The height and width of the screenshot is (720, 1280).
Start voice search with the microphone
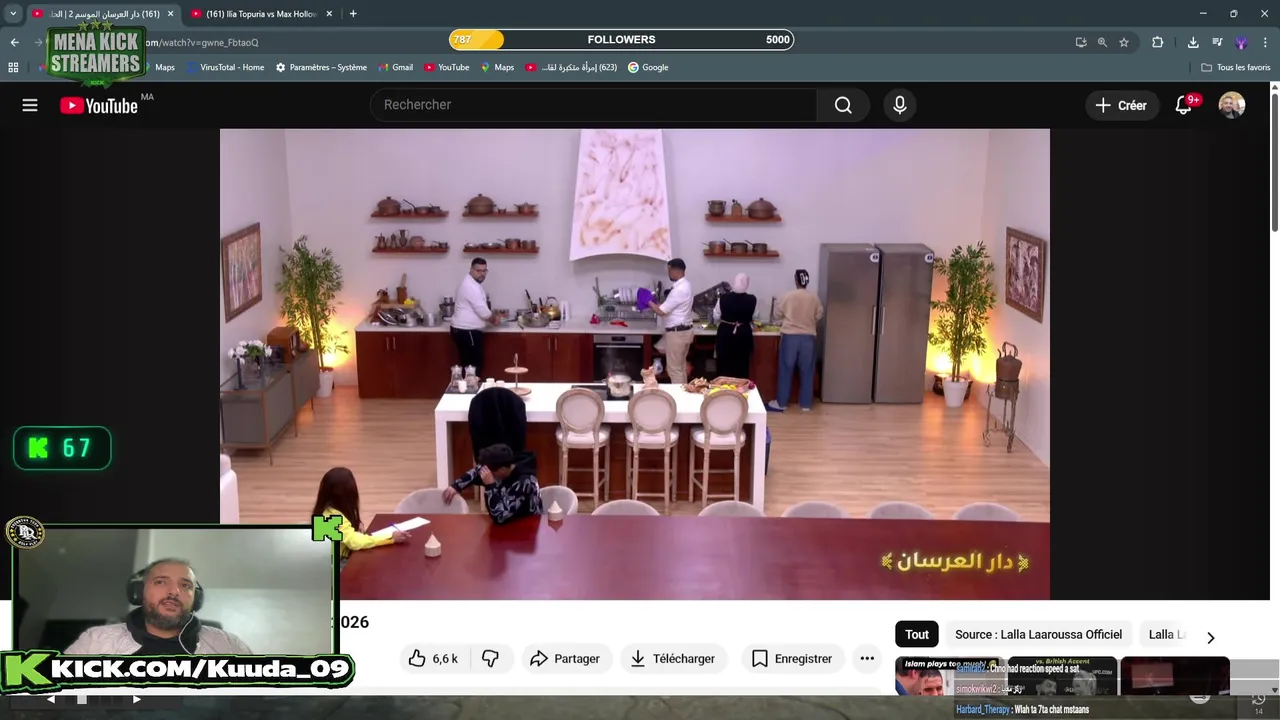pyautogui.click(x=900, y=105)
